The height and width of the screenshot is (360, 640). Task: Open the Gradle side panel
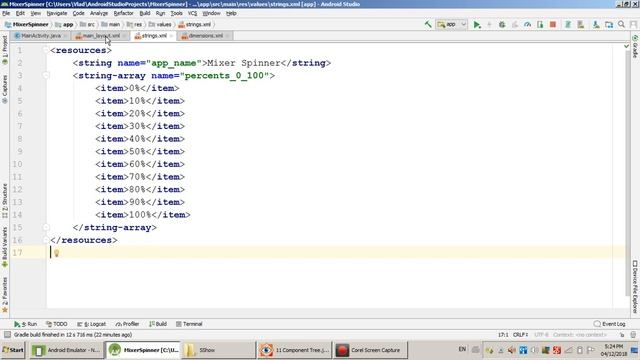point(635,47)
